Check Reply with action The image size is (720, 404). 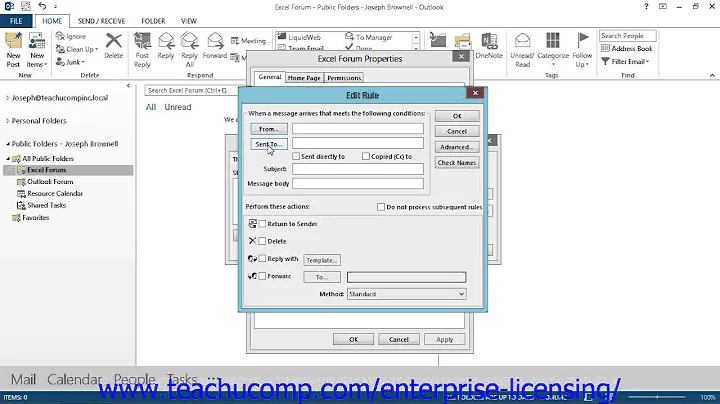262,259
